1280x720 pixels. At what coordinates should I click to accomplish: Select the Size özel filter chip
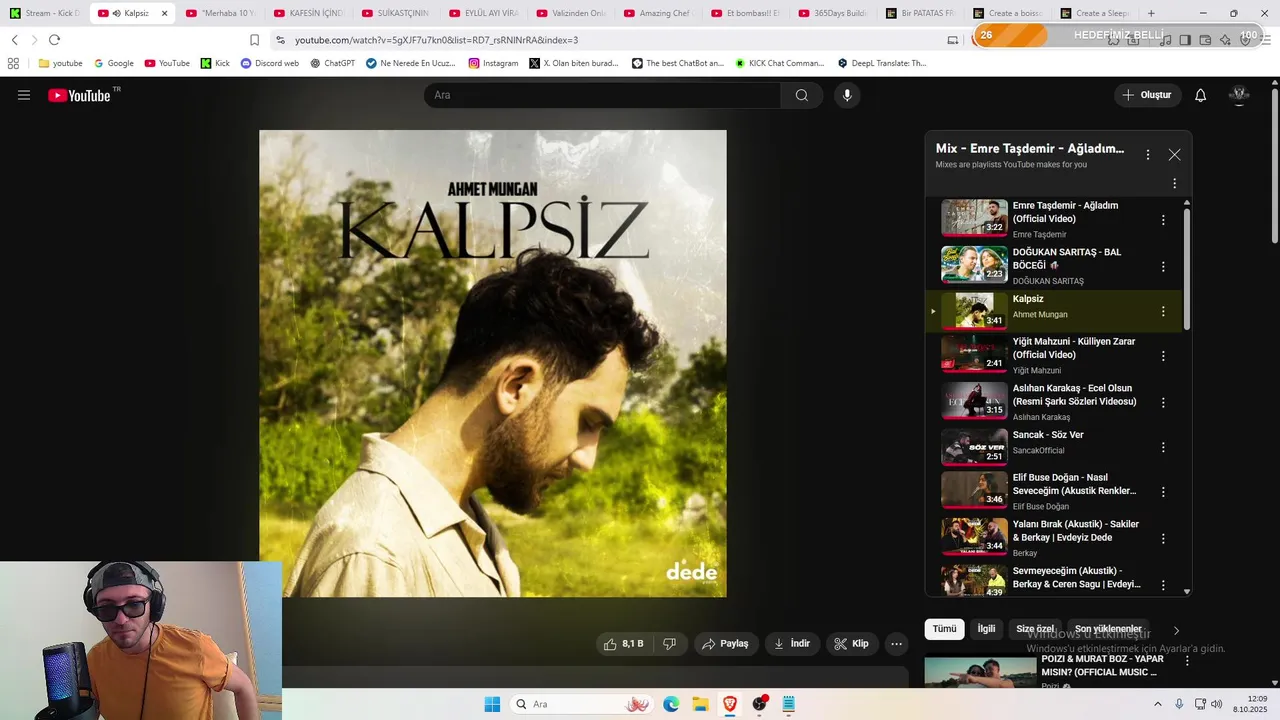[1035, 629]
